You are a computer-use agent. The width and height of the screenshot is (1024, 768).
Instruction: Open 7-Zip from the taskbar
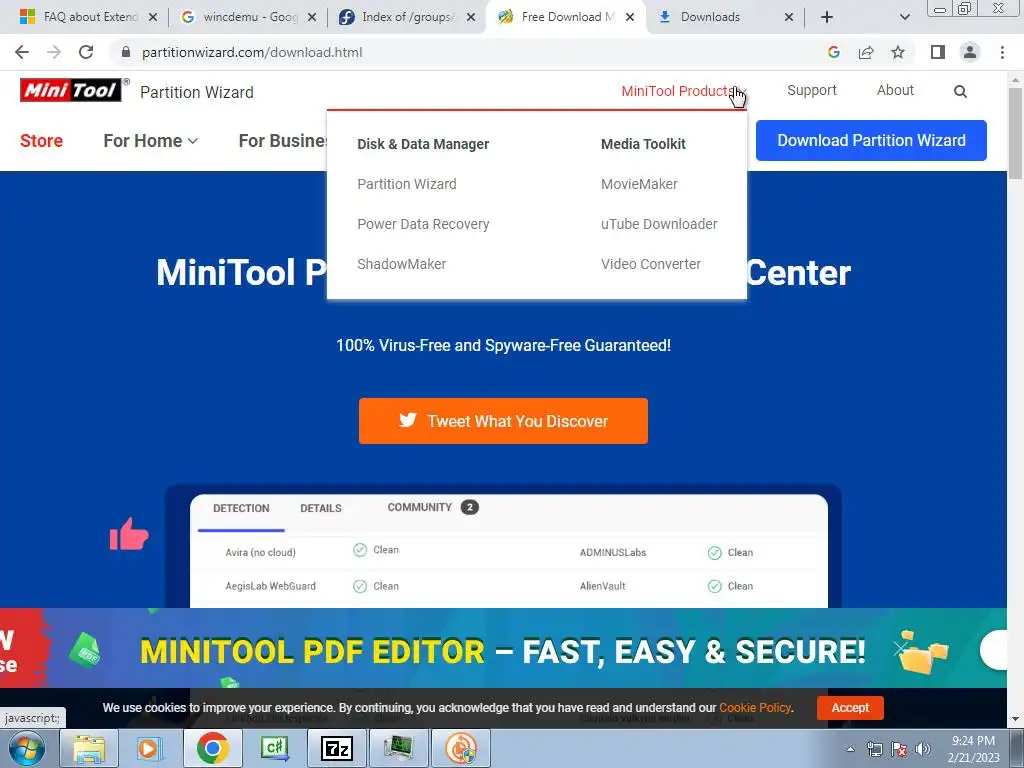(x=336, y=748)
